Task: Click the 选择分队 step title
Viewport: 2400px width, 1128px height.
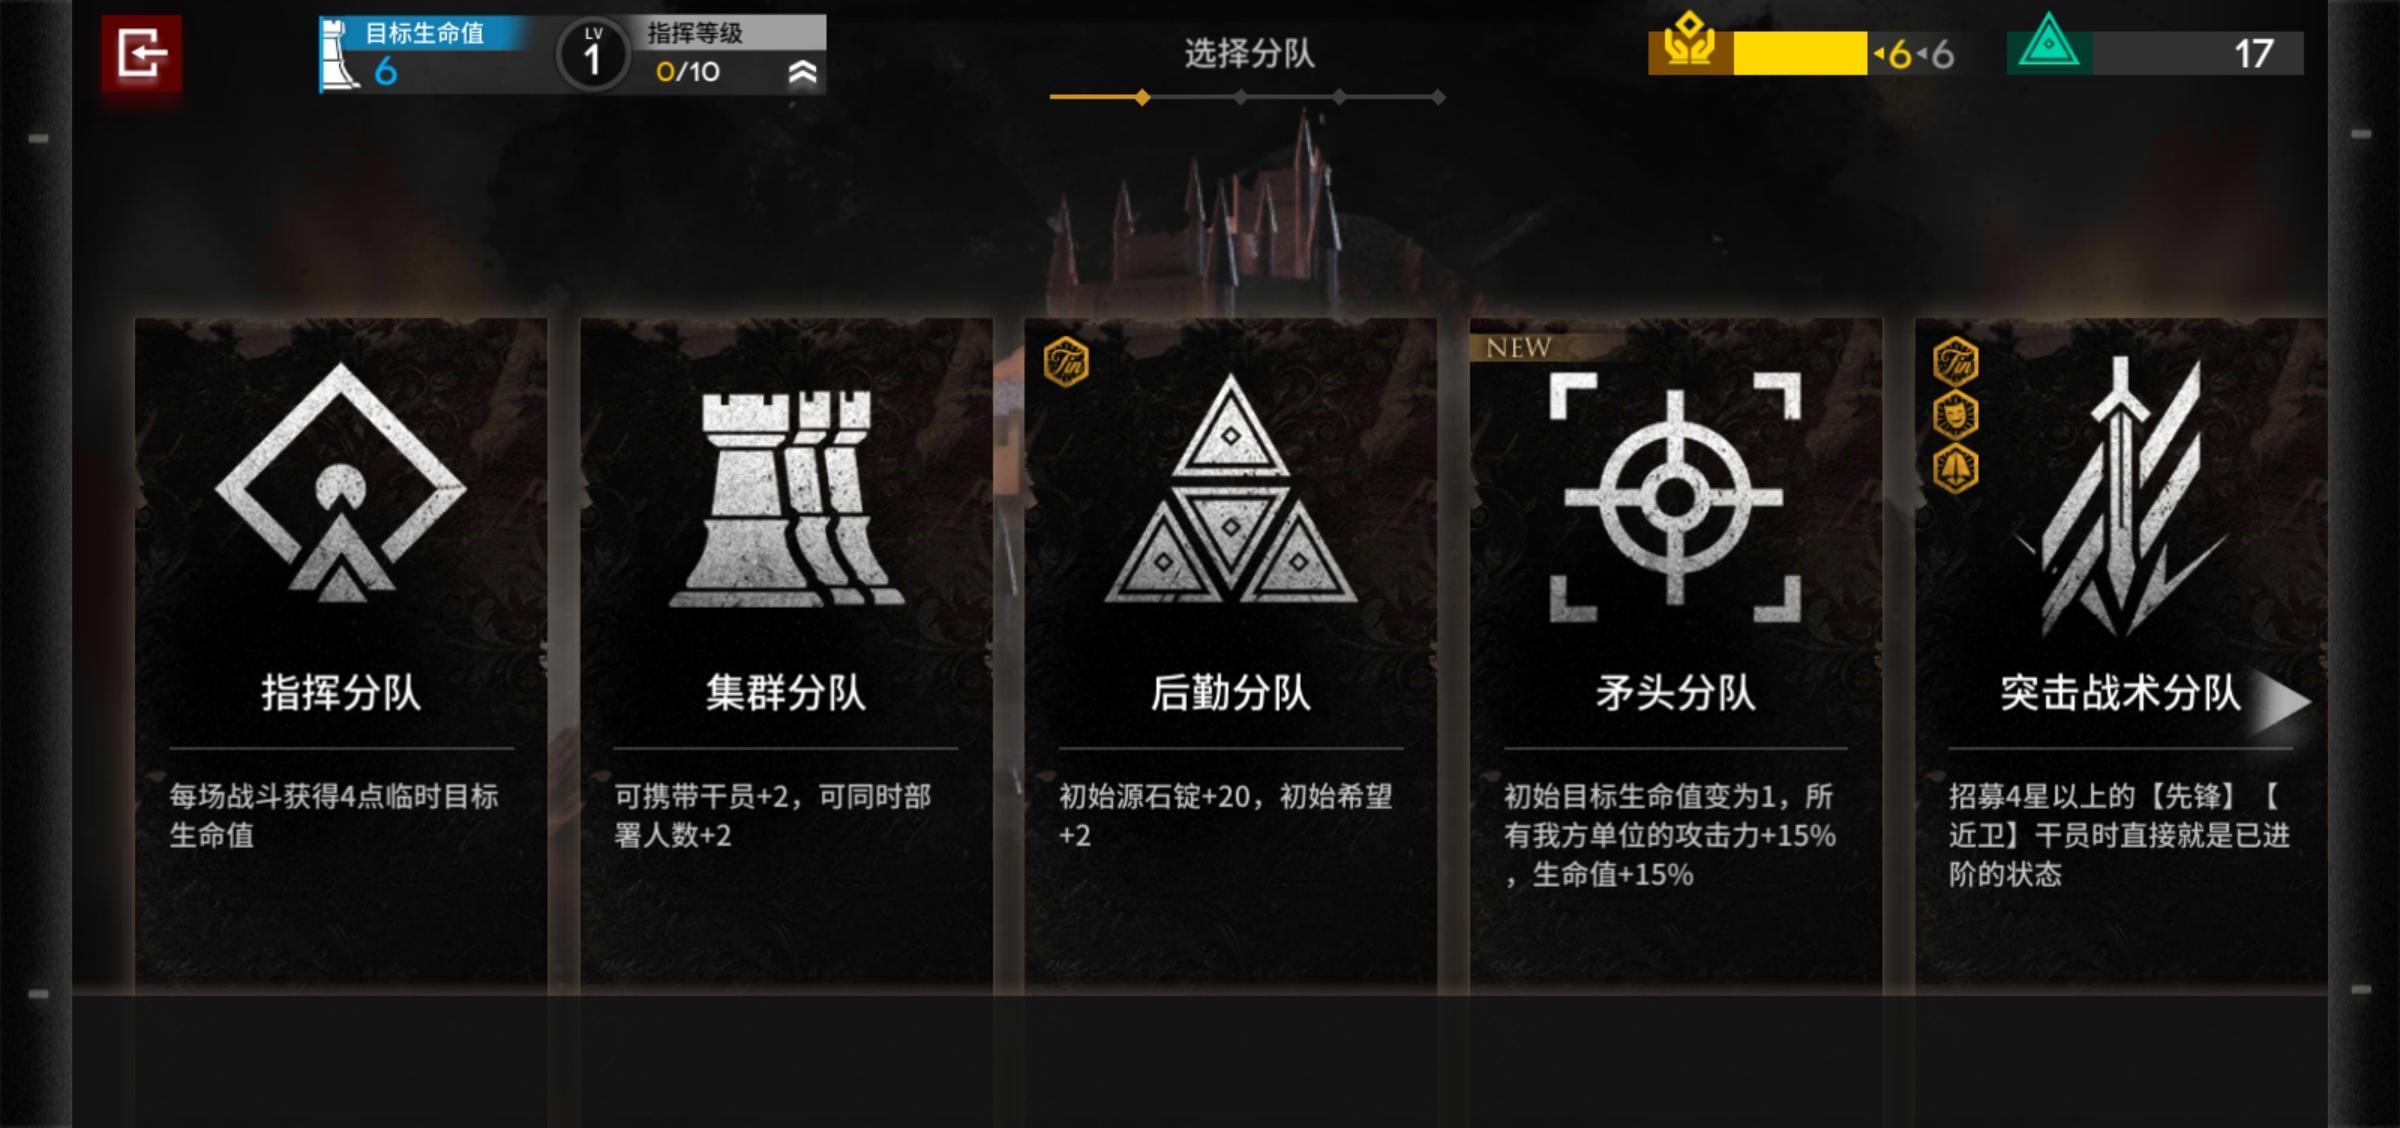Action: [1249, 53]
